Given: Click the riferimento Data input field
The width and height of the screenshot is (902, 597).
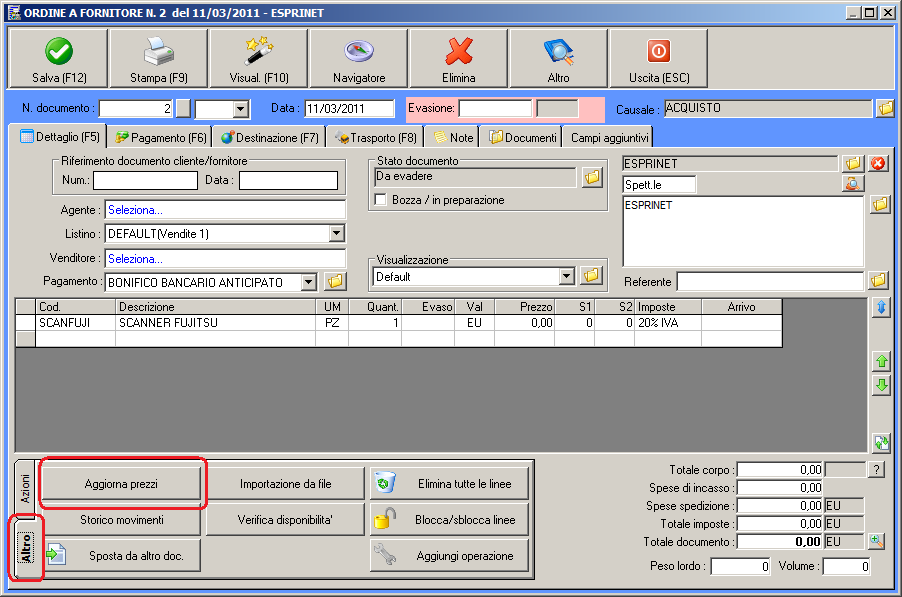Looking at the screenshot, I should pyautogui.click(x=288, y=180).
